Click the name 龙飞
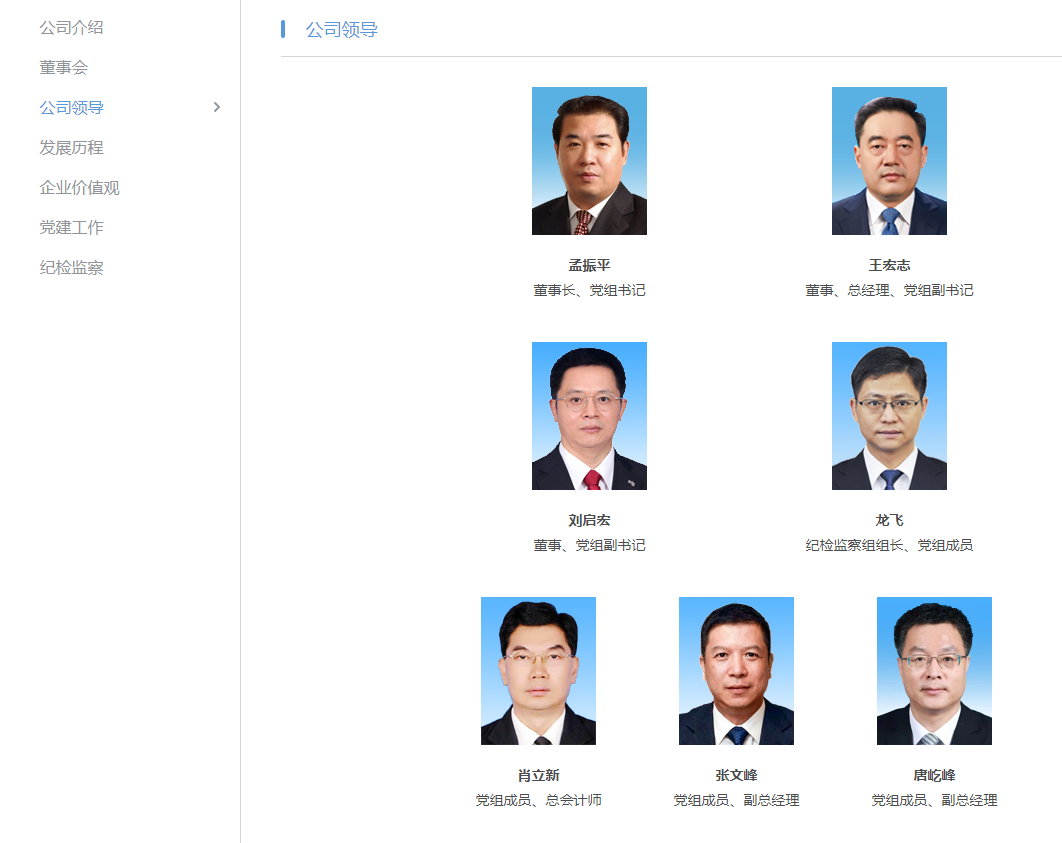 [x=889, y=520]
